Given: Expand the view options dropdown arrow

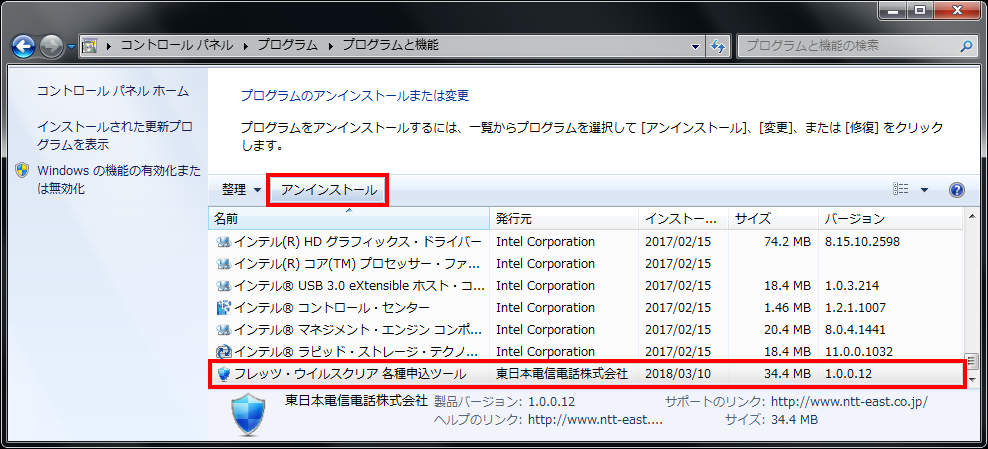Looking at the screenshot, I should 924,190.
